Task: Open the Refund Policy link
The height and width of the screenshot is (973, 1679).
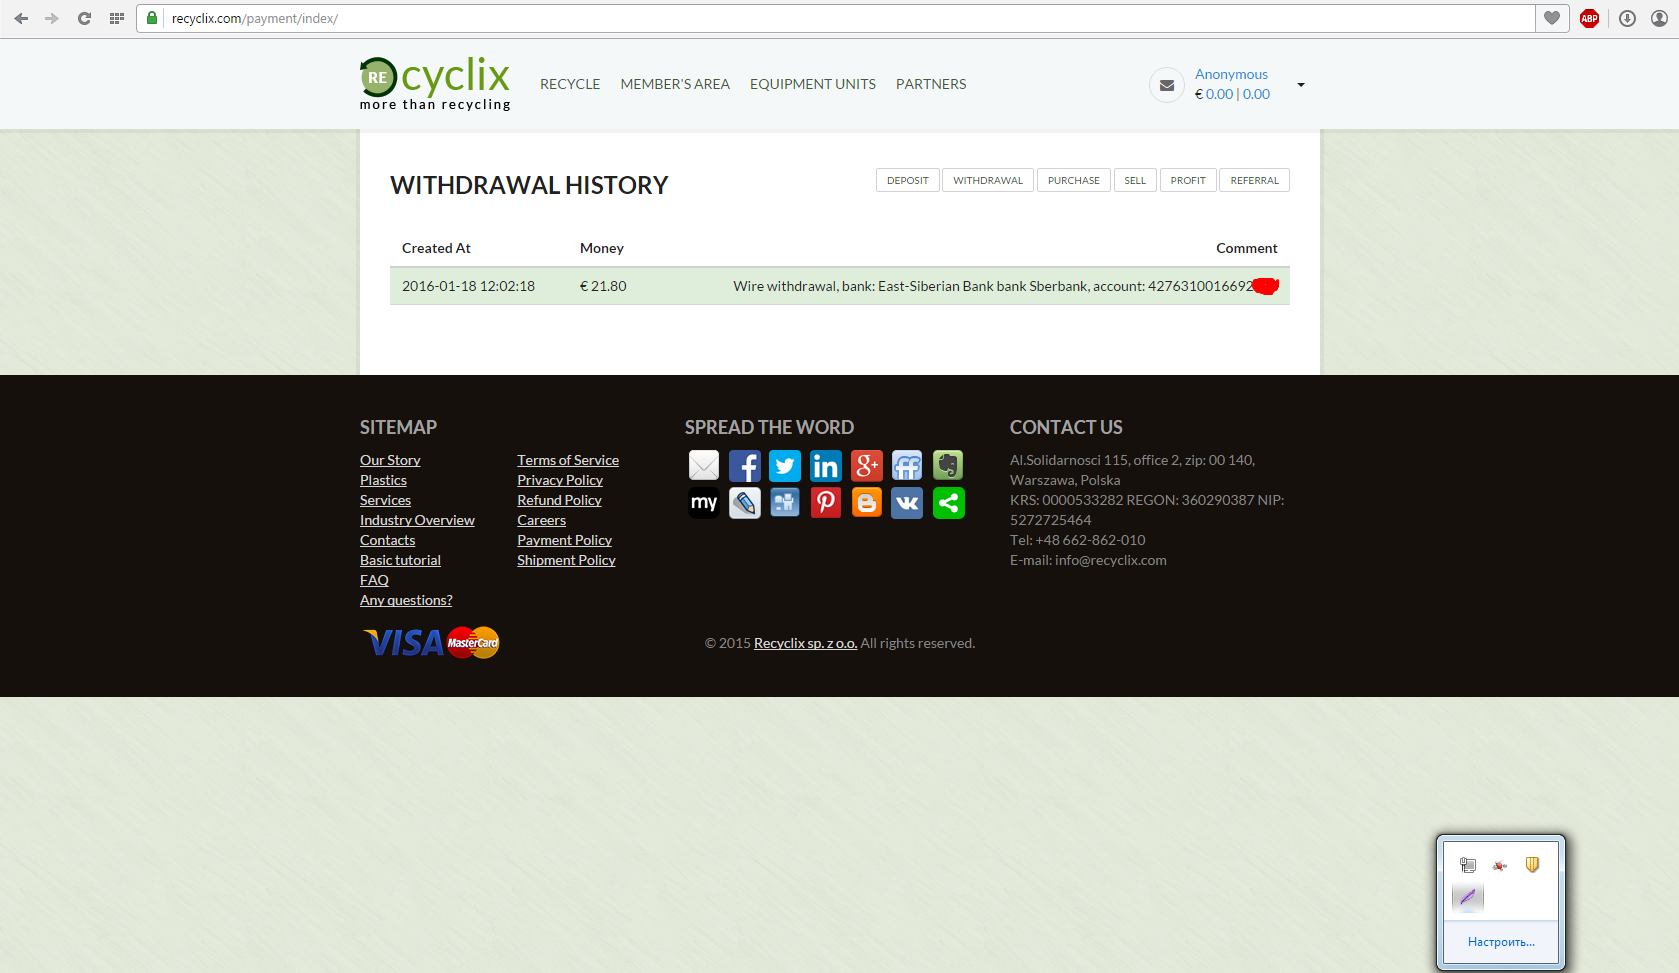Action: coord(559,500)
